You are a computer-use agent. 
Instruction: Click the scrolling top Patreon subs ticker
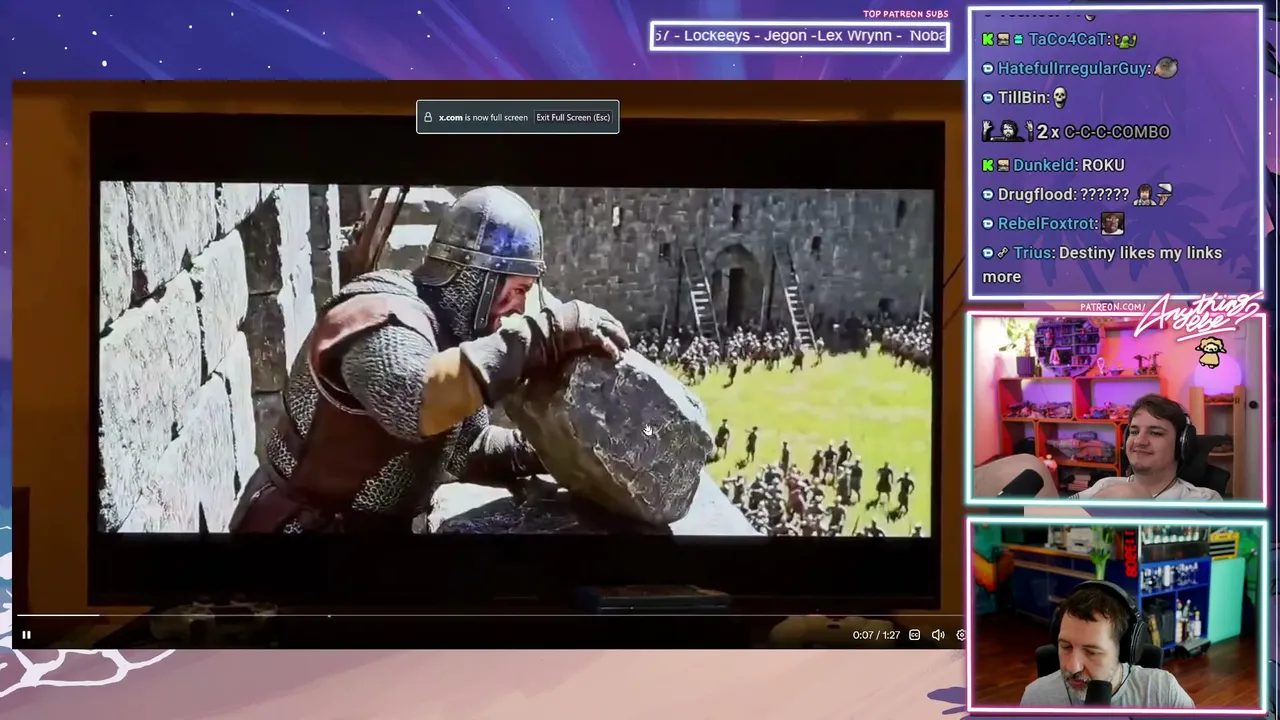[799, 36]
